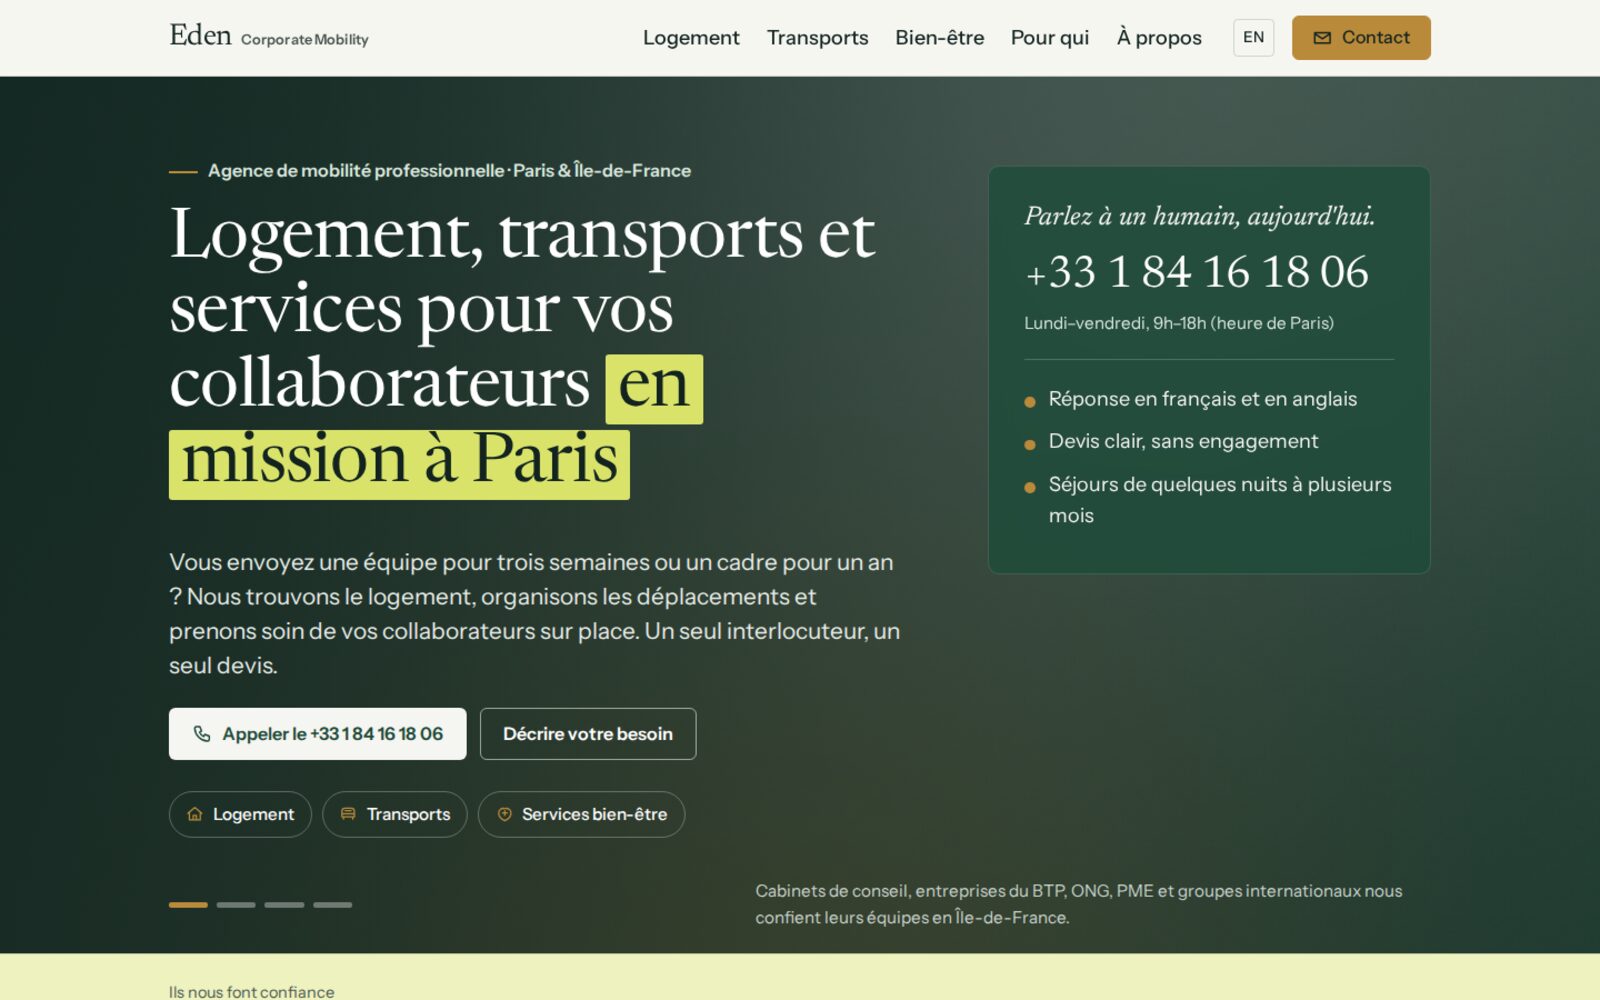
Task: Click the shield icon on Services bien-être chip
Action: (505, 814)
